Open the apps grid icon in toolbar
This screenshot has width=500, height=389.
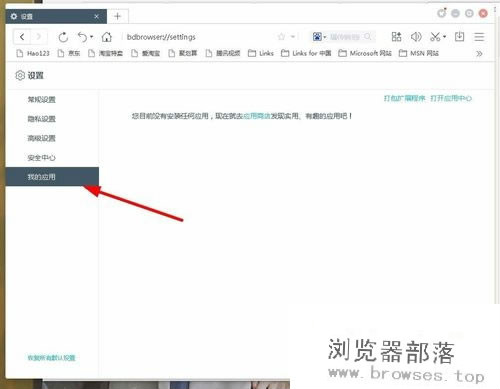pos(396,37)
